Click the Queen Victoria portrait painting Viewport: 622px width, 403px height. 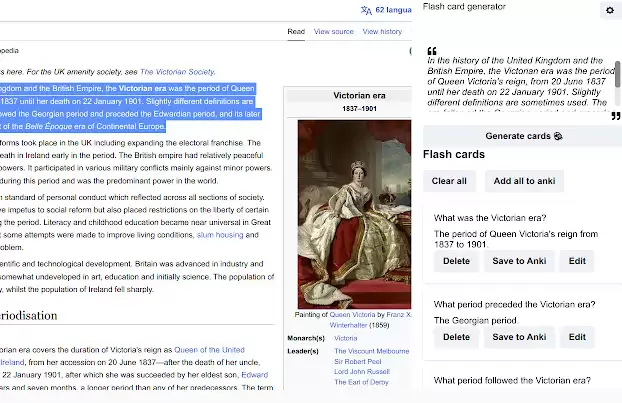click(354, 214)
